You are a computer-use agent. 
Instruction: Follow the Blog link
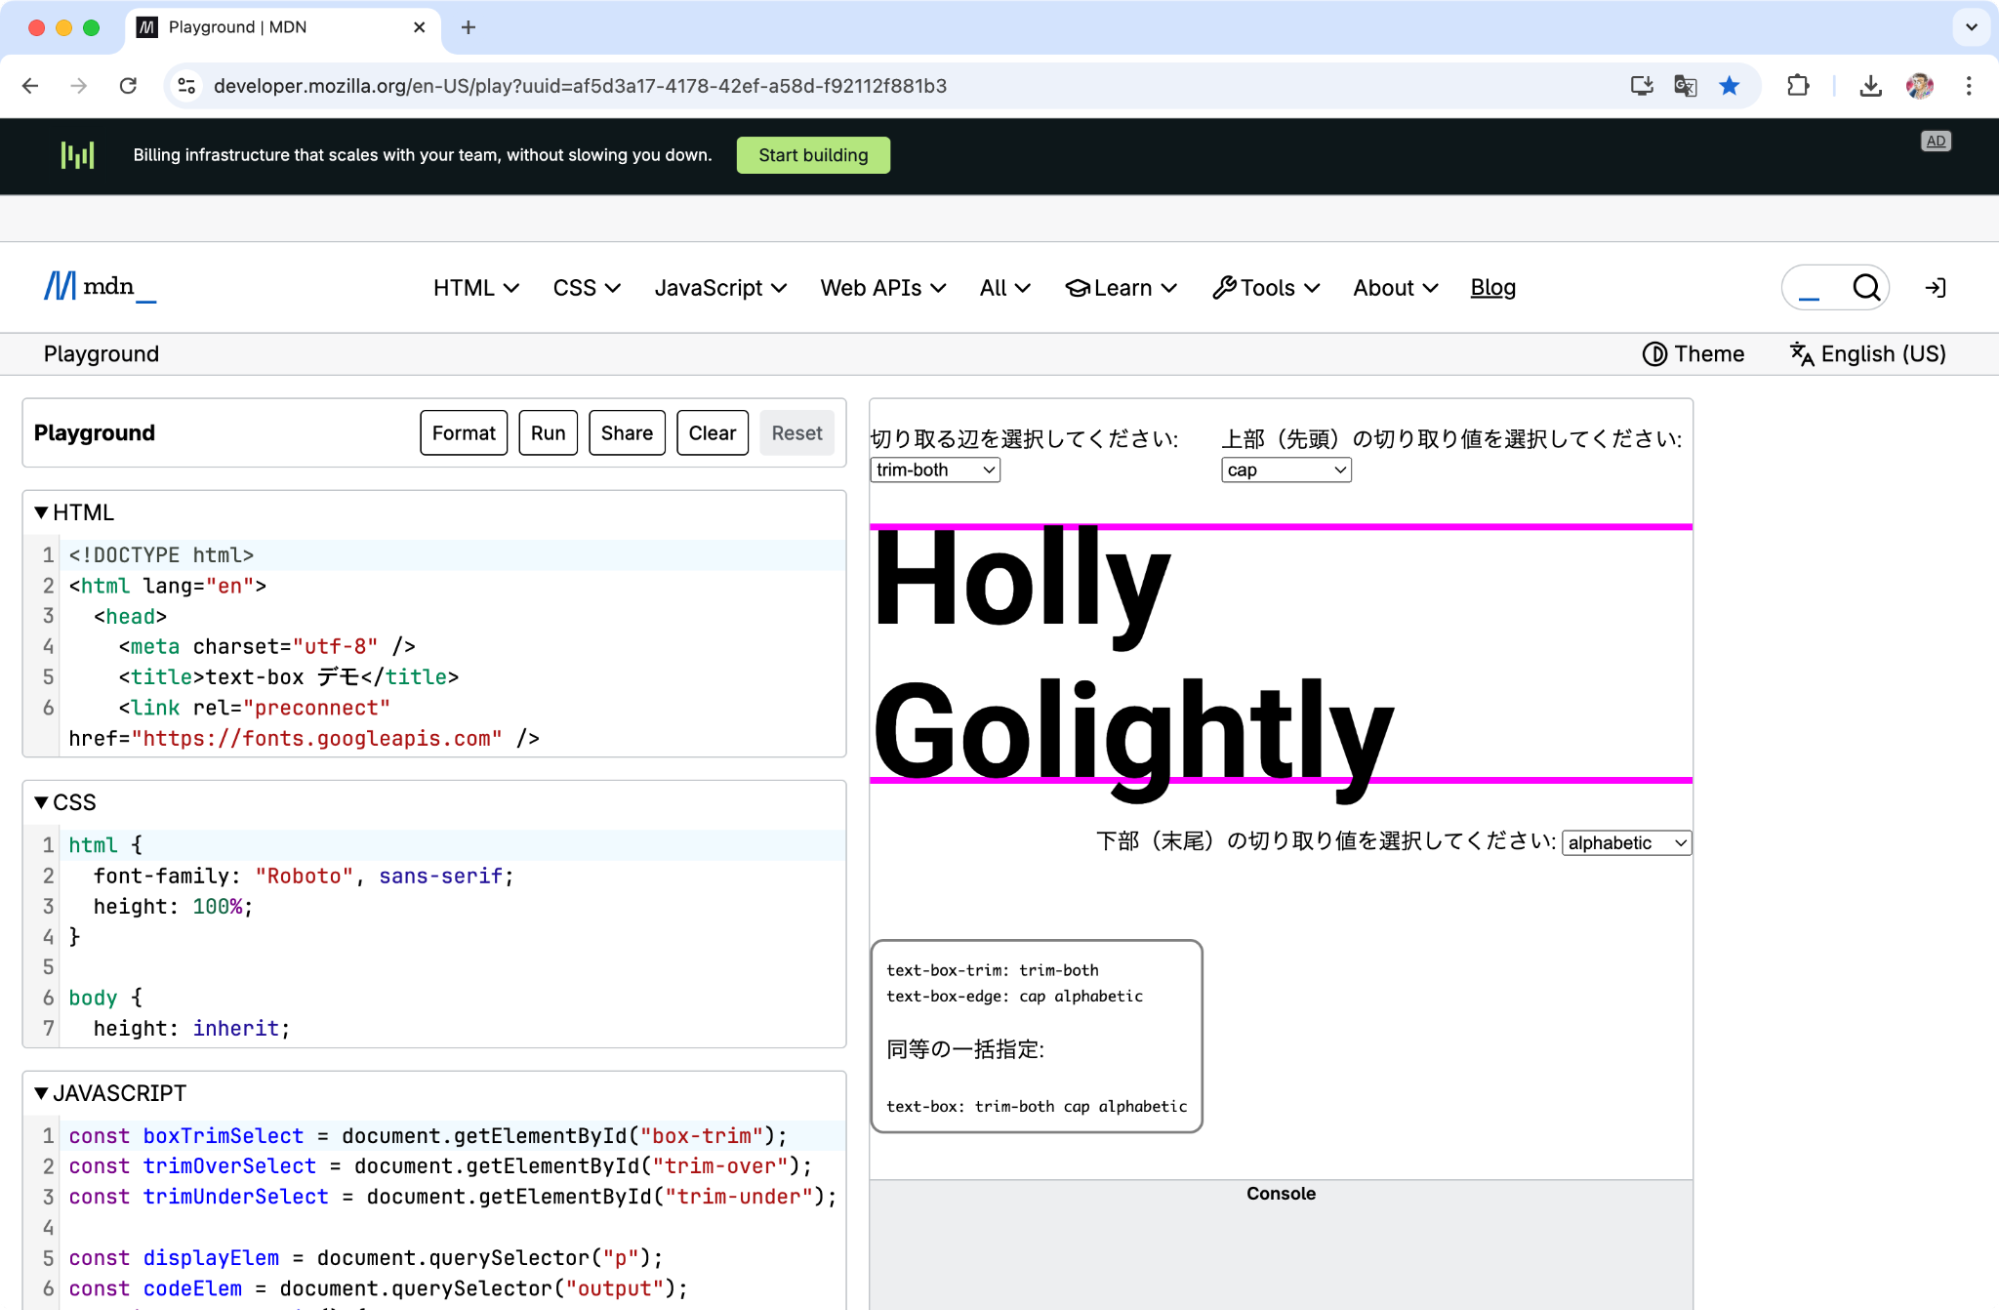pyautogui.click(x=1492, y=288)
